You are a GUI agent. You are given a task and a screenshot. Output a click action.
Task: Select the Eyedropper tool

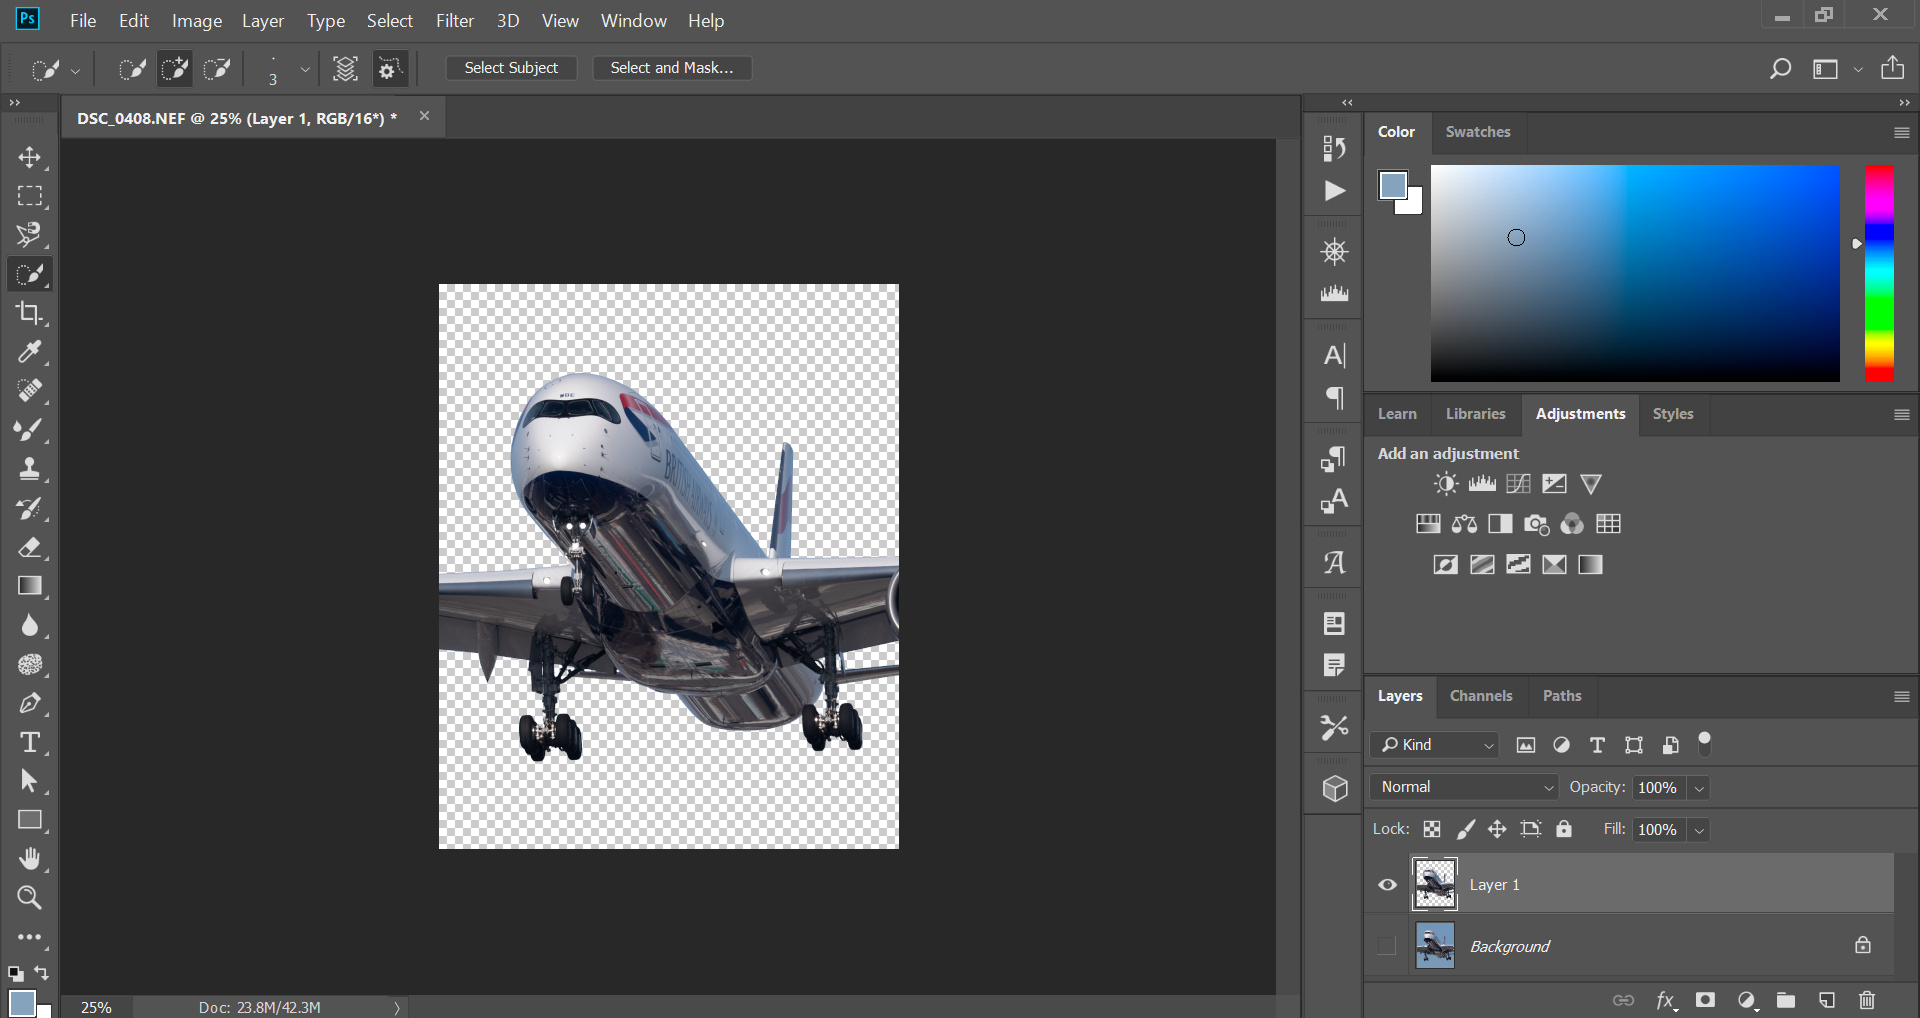tap(30, 352)
